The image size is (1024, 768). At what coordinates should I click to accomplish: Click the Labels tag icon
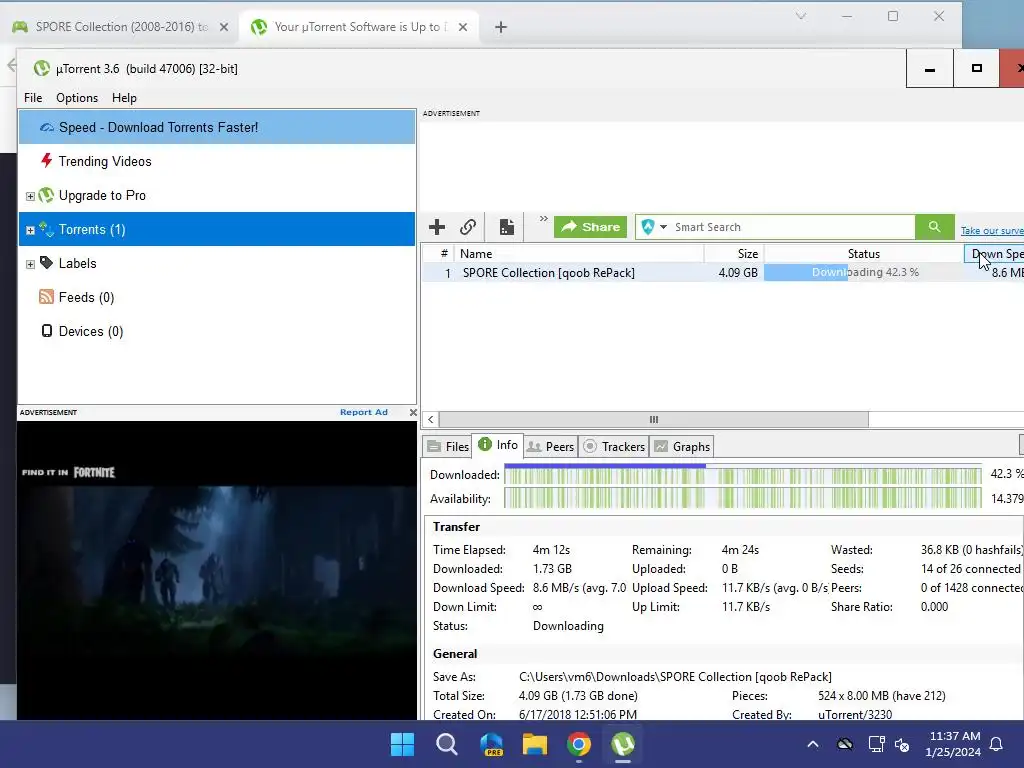[46, 263]
